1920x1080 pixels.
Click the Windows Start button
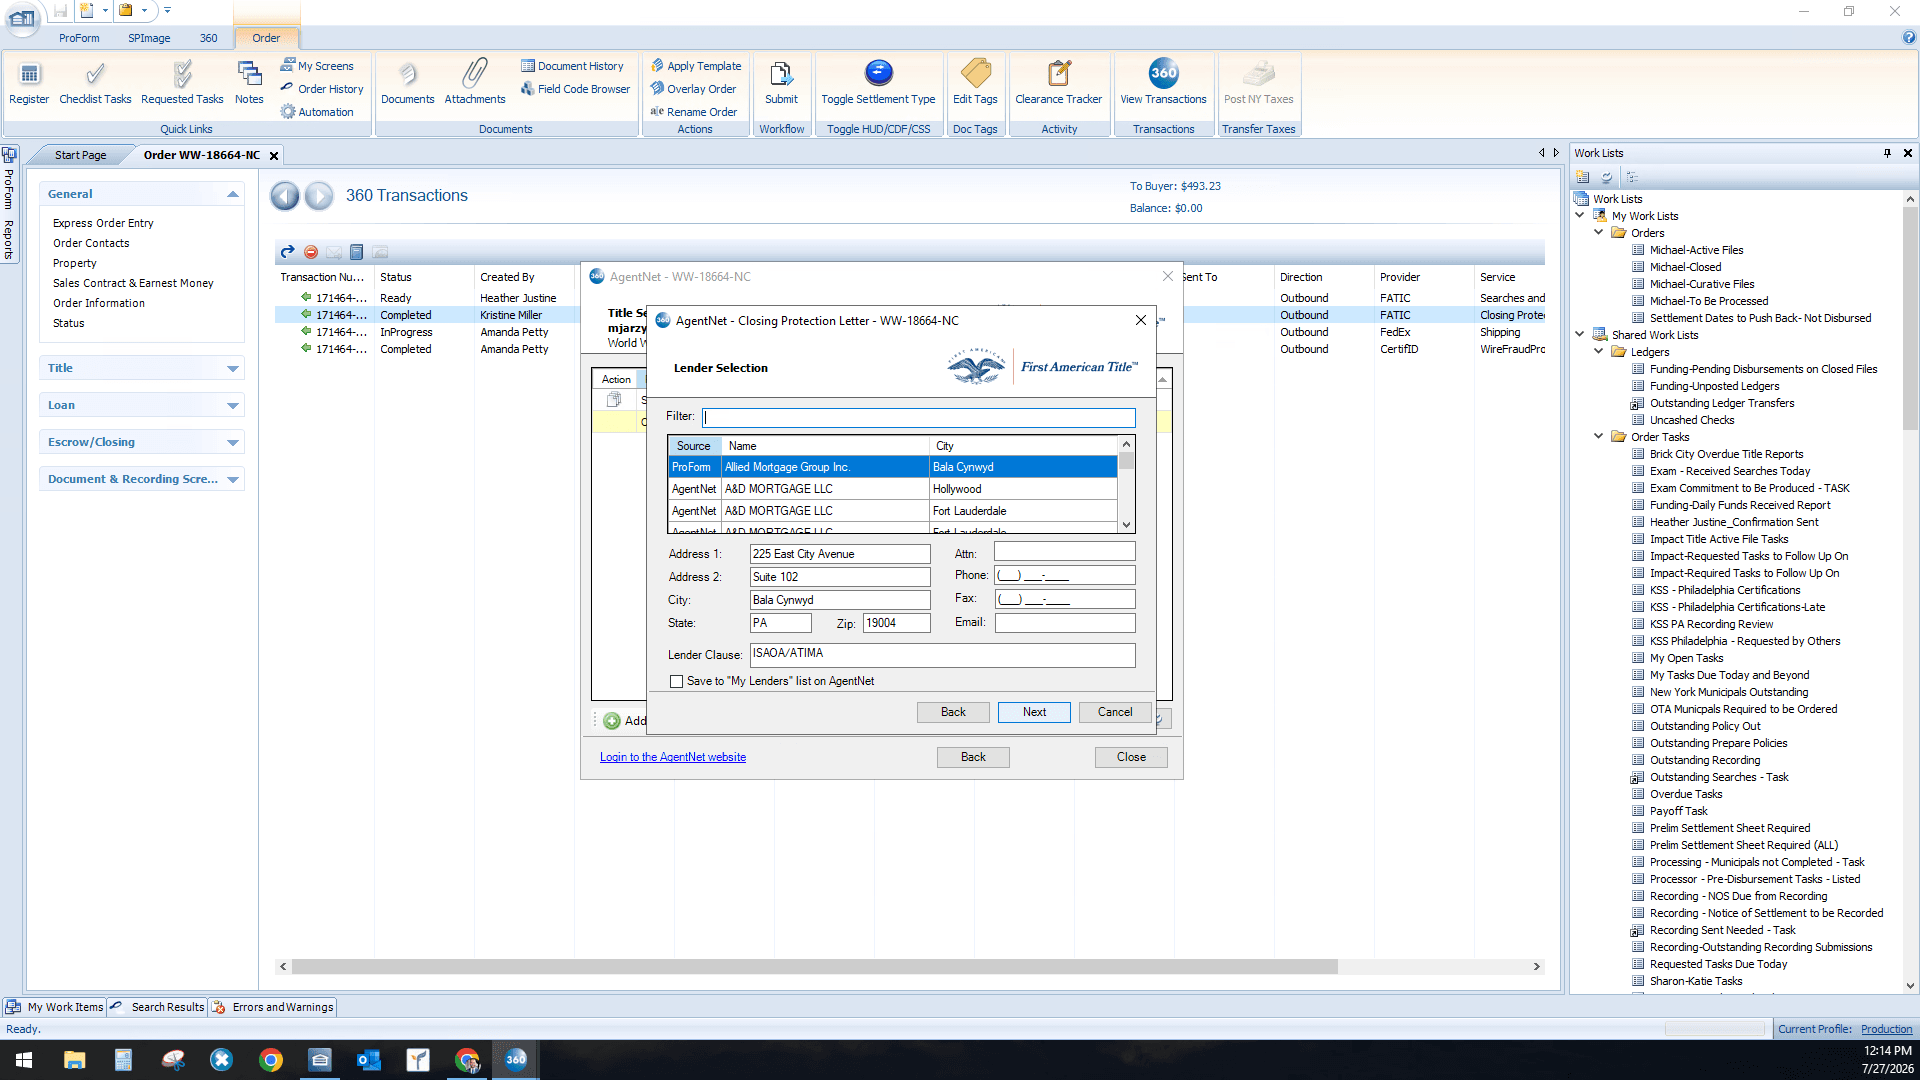pos(24,1060)
